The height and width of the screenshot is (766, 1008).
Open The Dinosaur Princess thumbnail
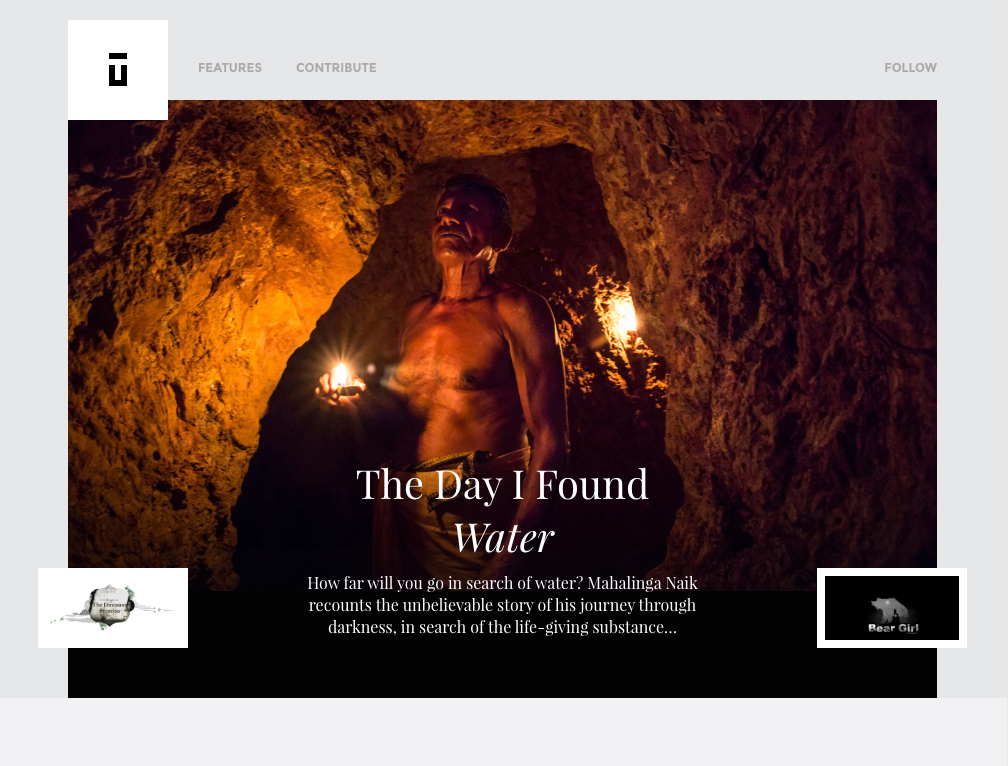click(113, 608)
